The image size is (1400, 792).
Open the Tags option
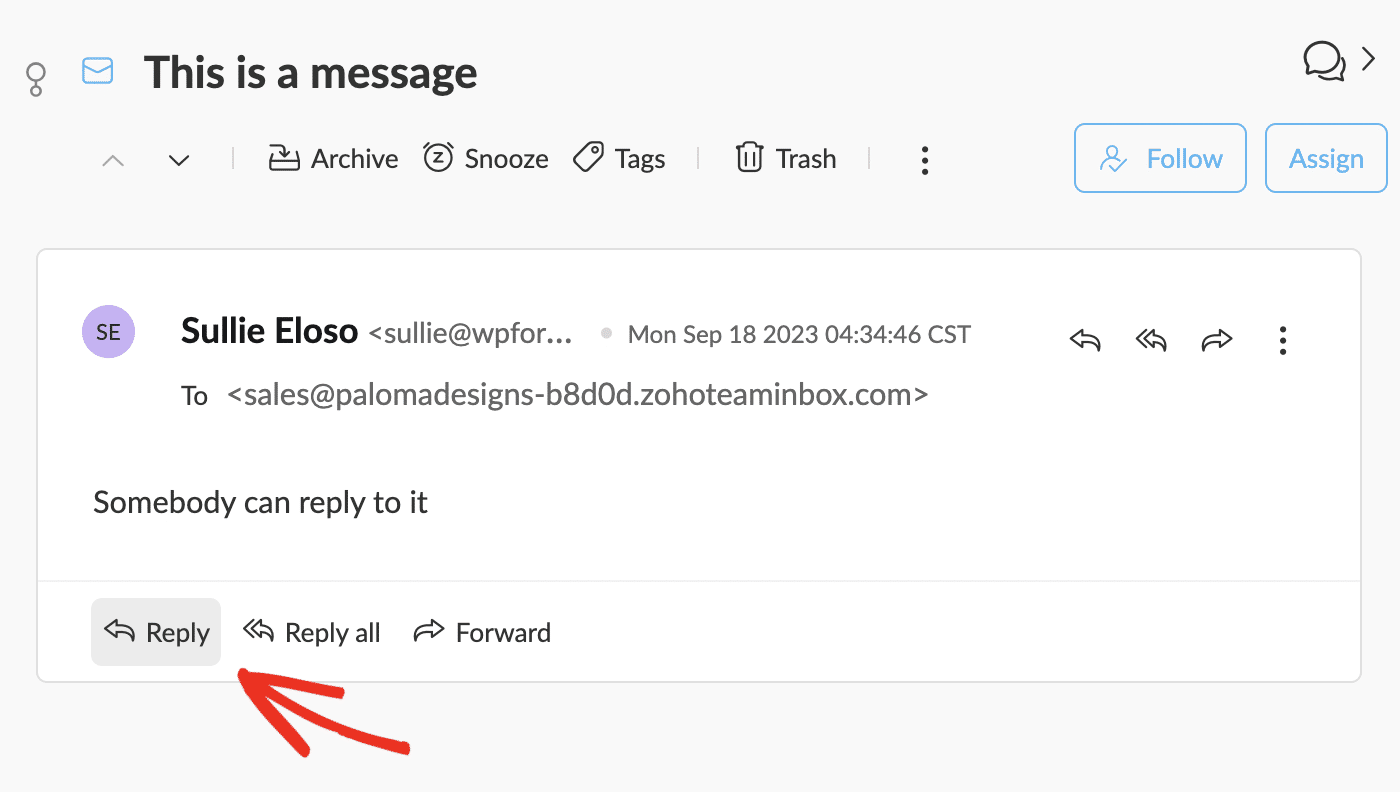tap(618, 158)
